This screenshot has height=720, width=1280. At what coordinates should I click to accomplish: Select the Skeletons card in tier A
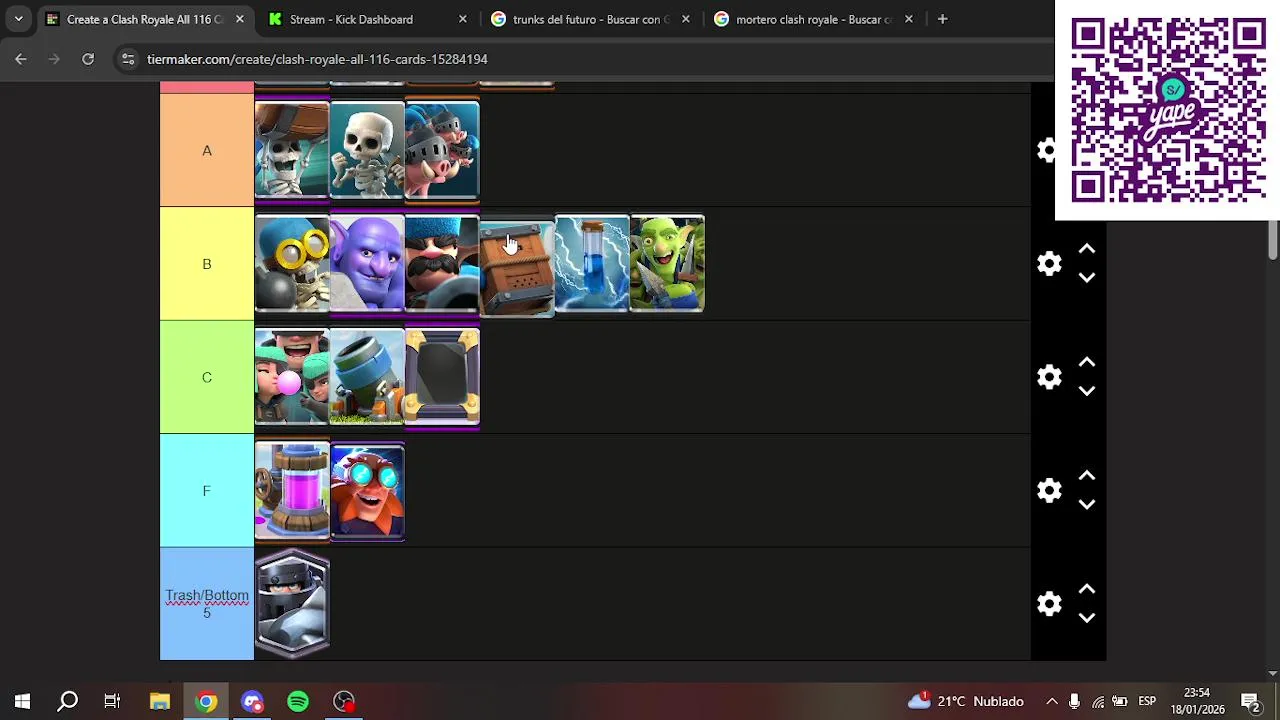(367, 150)
